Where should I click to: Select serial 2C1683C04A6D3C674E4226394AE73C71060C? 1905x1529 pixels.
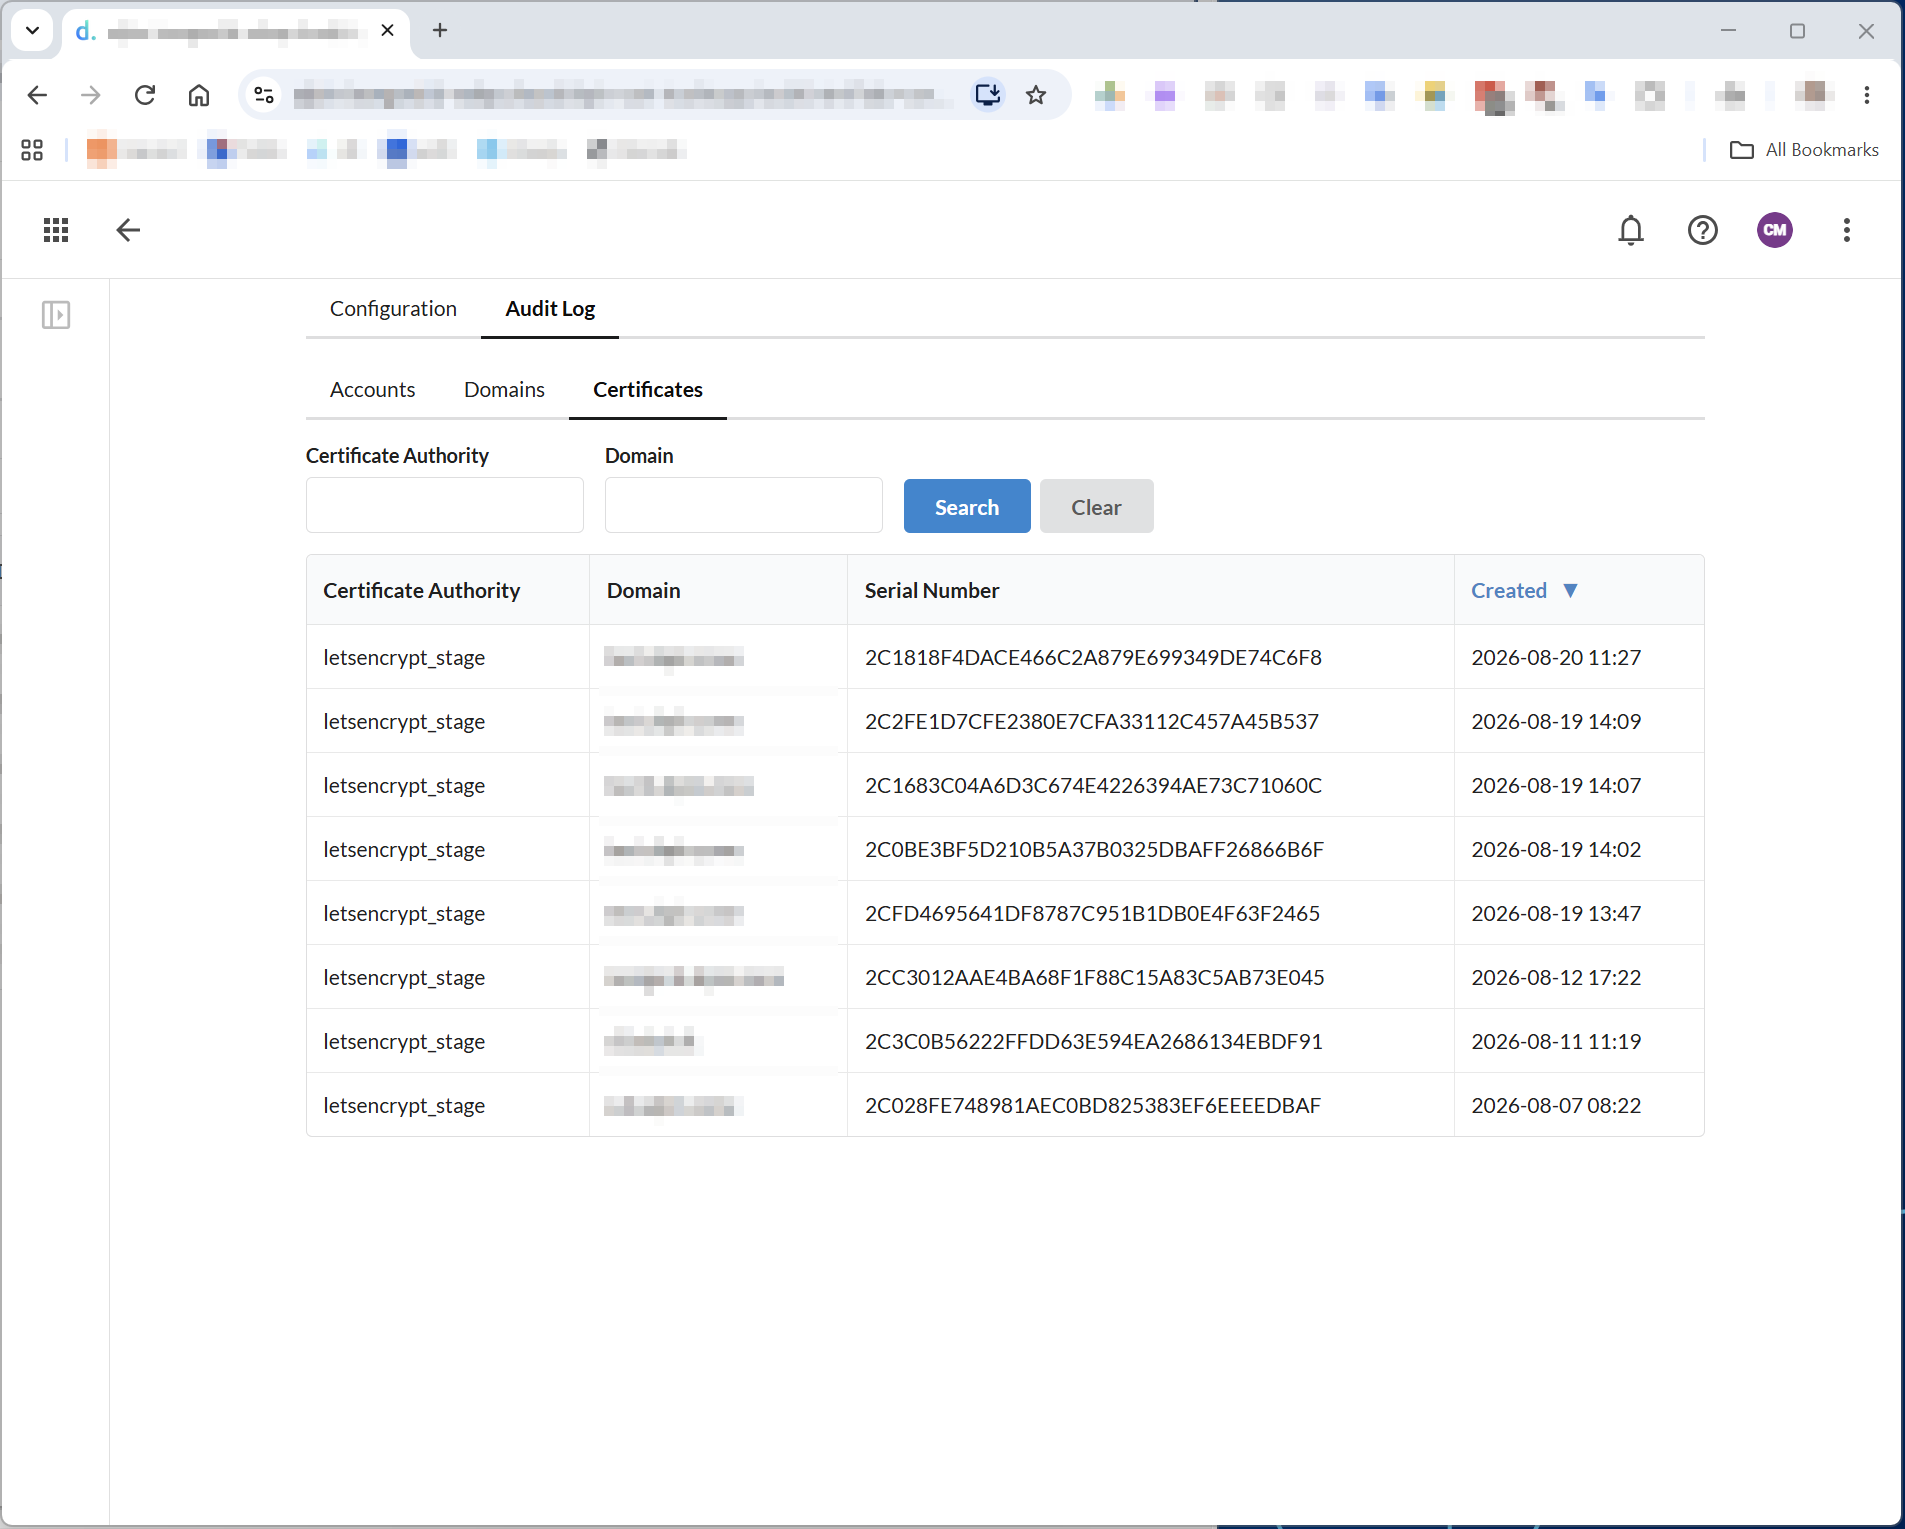click(x=1093, y=786)
